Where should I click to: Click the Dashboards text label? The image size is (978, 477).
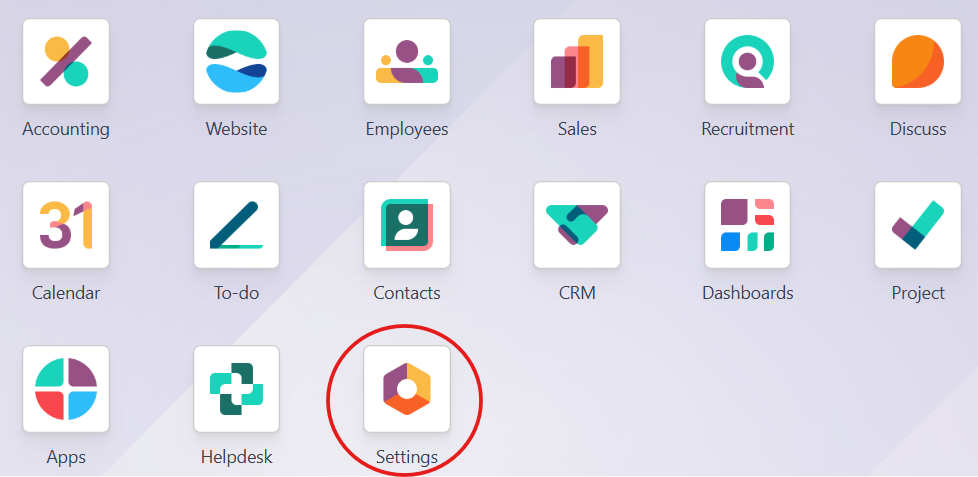[x=747, y=293]
